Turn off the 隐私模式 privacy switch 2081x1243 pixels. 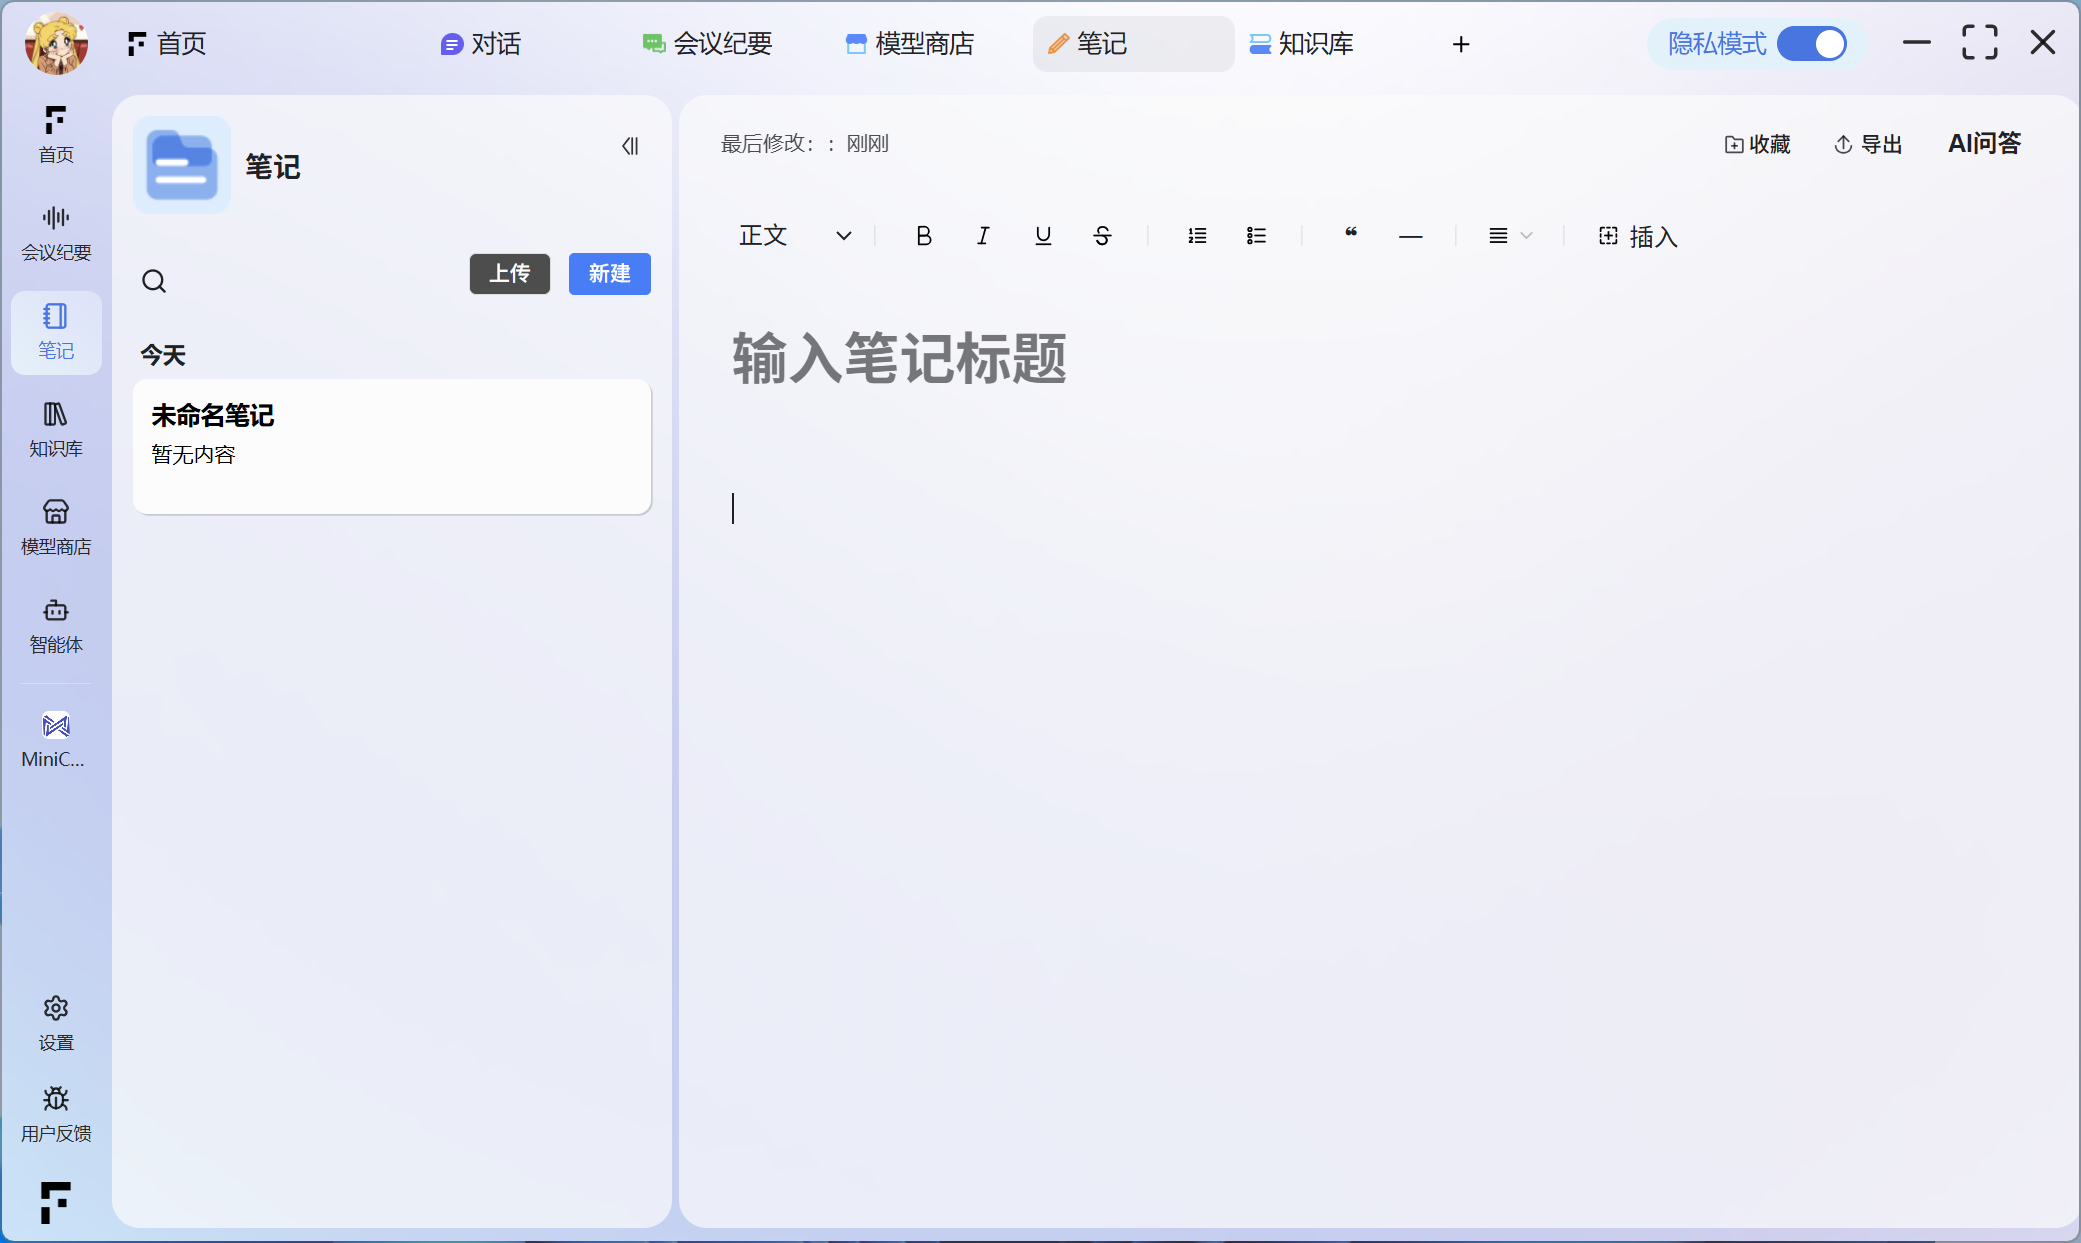1812,44
